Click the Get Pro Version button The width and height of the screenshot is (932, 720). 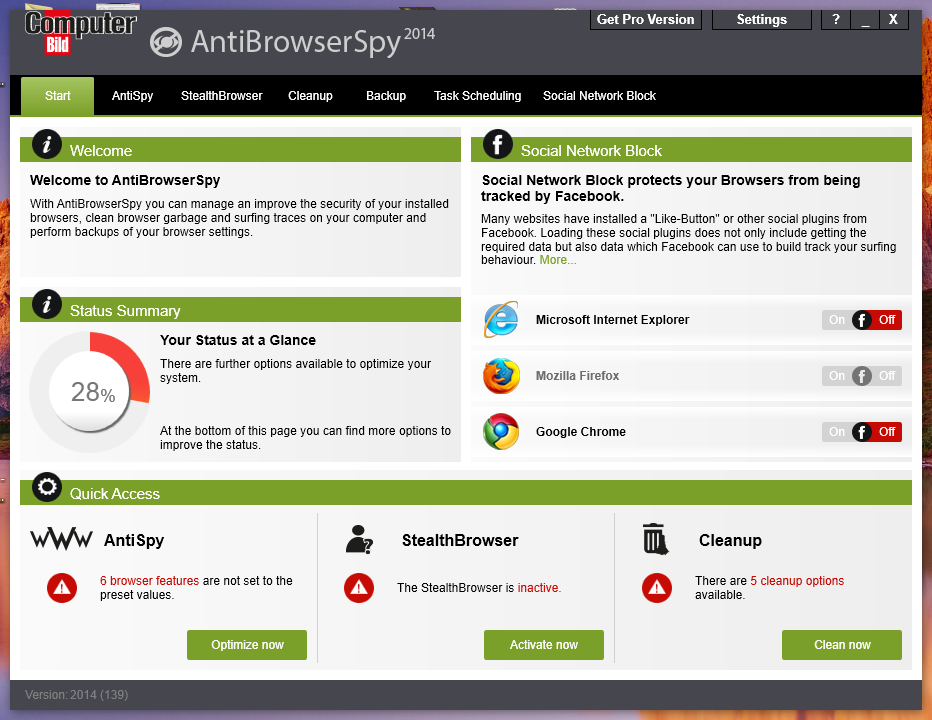coord(646,20)
